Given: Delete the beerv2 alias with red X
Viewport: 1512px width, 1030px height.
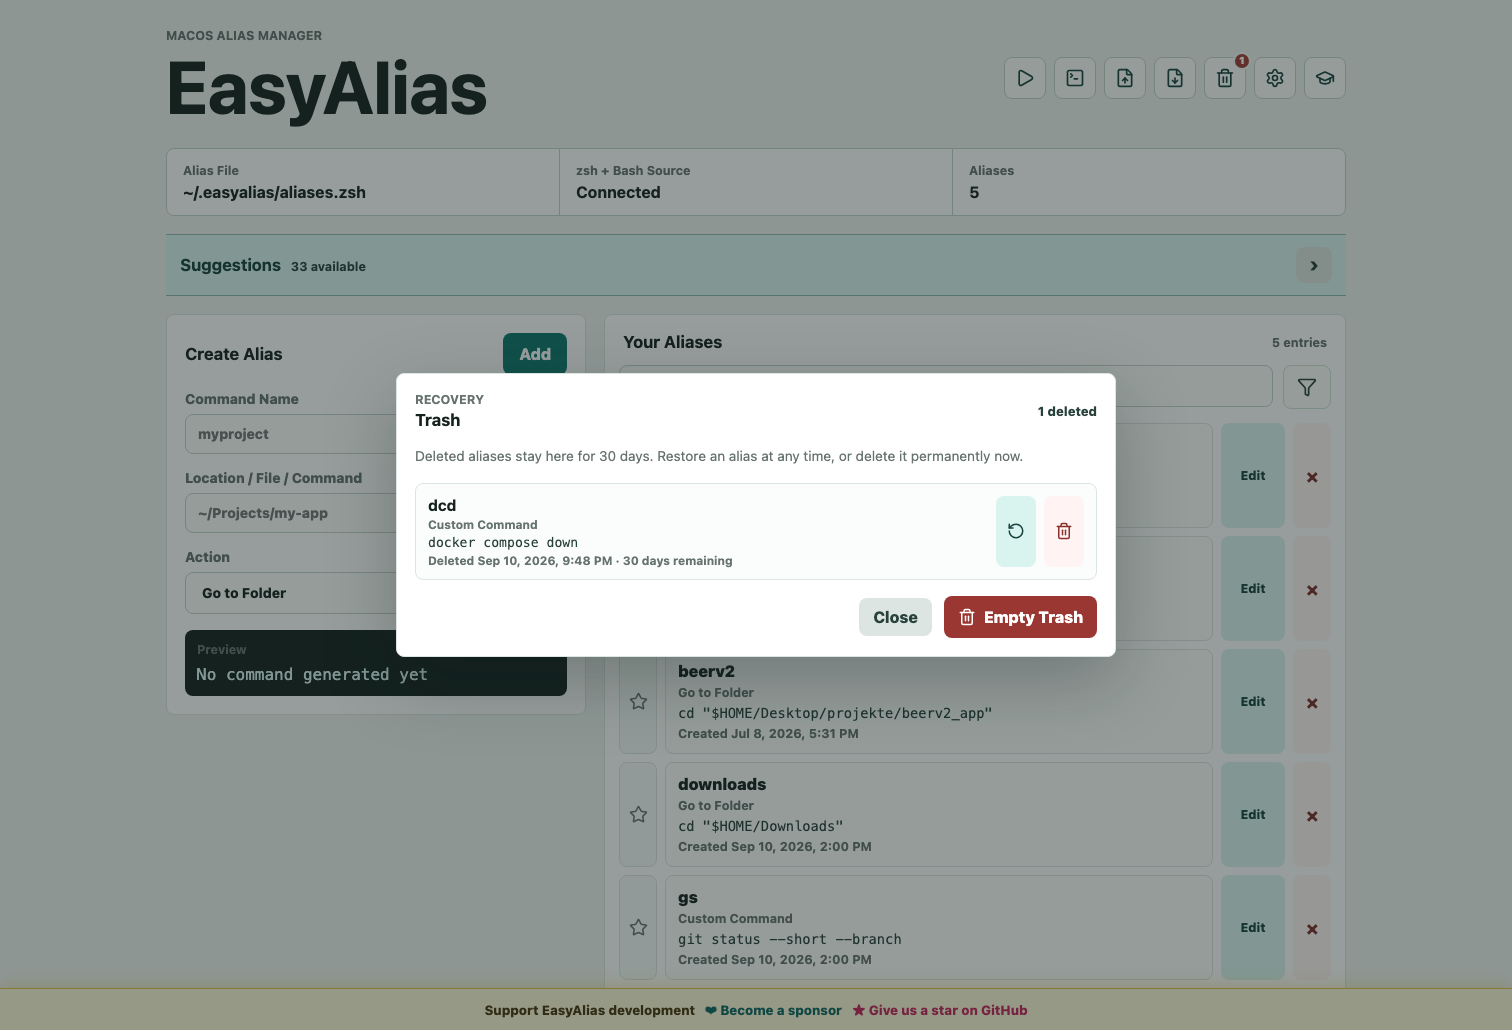Looking at the screenshot, I should coord(1312,703).
